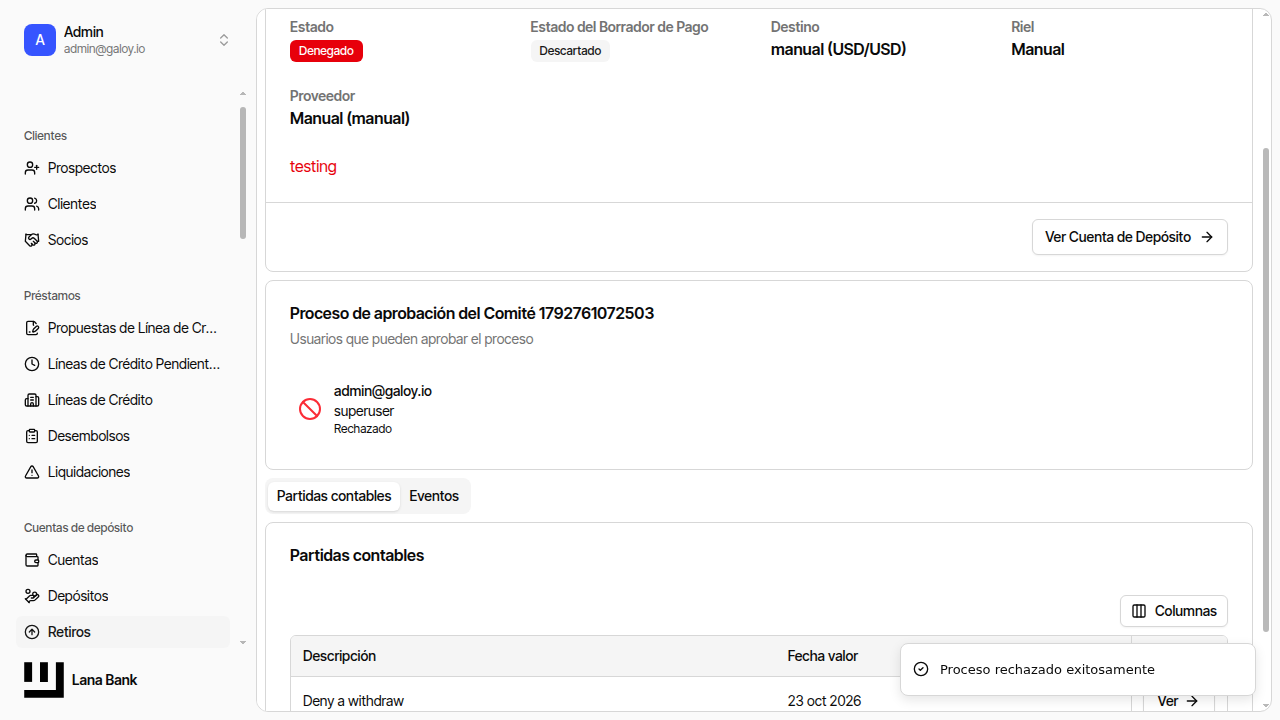This screenshot has width=1280, height=720.
Task: Click the '23 oct 2026' date cell
Action: pyautogui.click(x=824, y=701)
